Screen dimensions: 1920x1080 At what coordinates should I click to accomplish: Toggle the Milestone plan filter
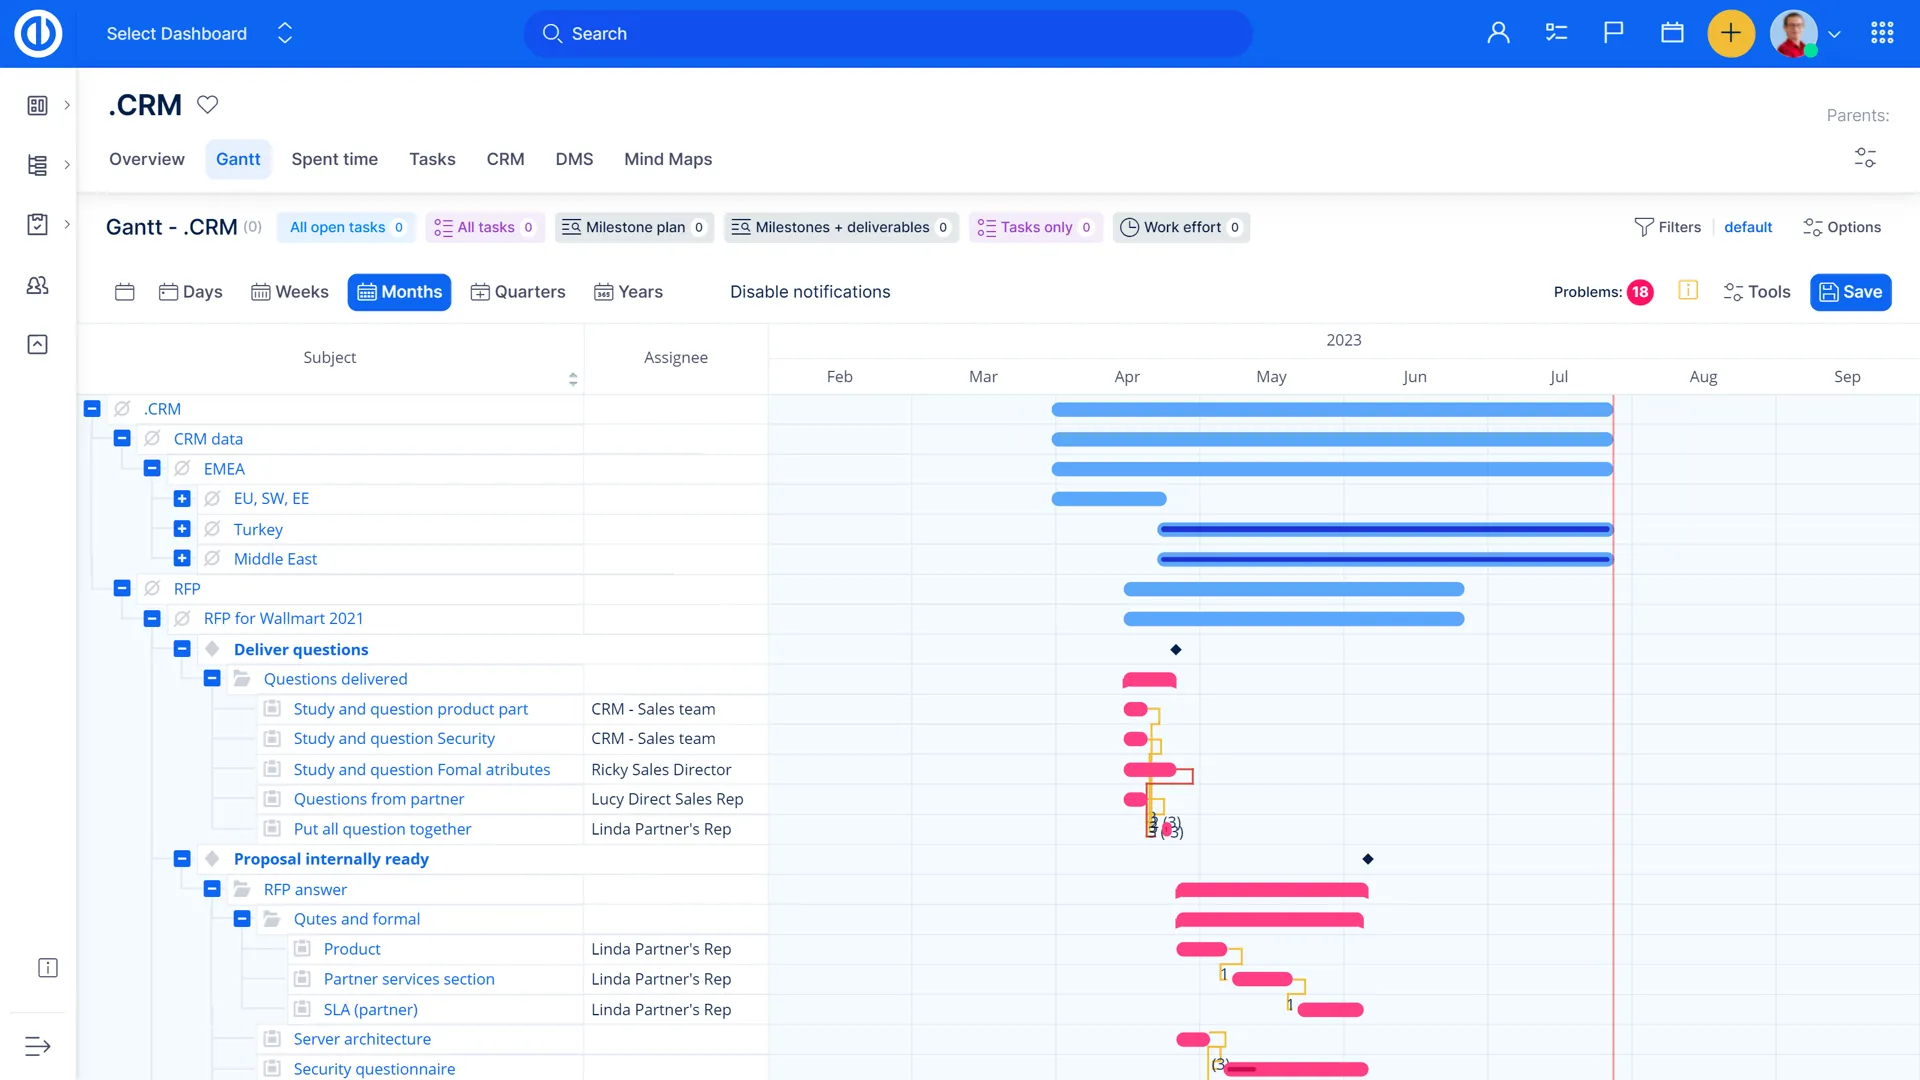(x=634, y=227)
